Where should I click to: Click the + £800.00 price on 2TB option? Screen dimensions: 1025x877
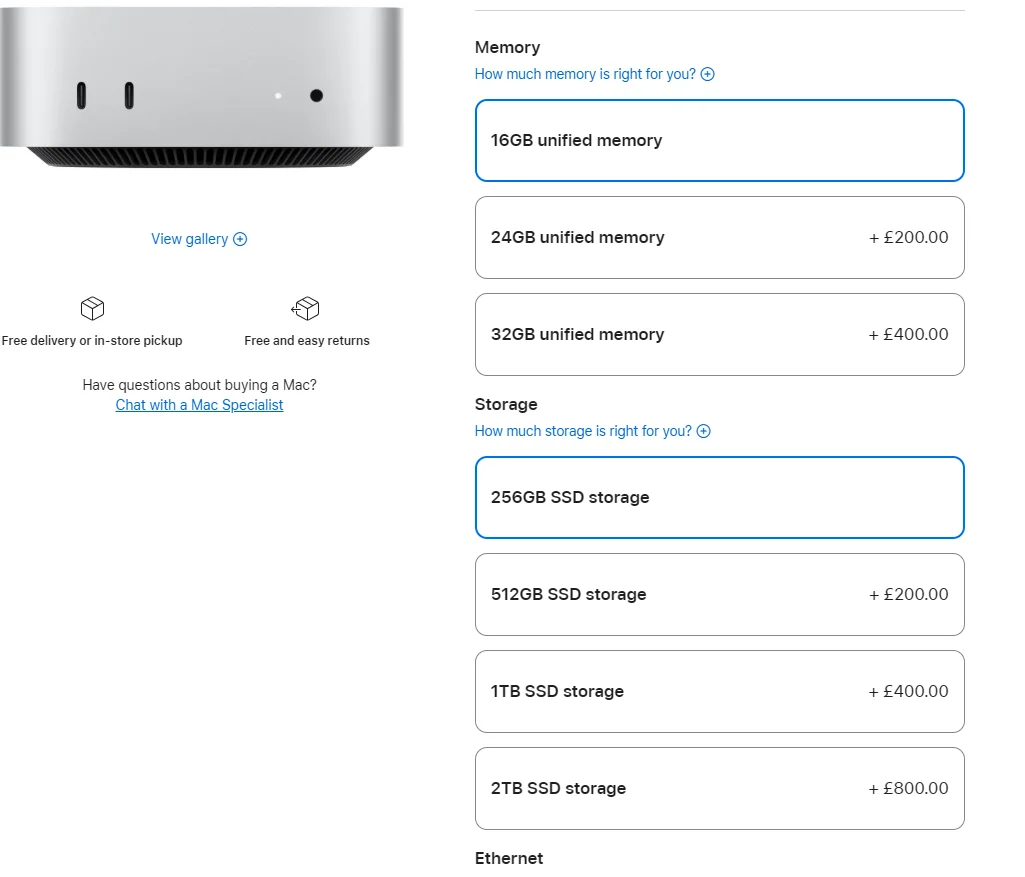908,789
